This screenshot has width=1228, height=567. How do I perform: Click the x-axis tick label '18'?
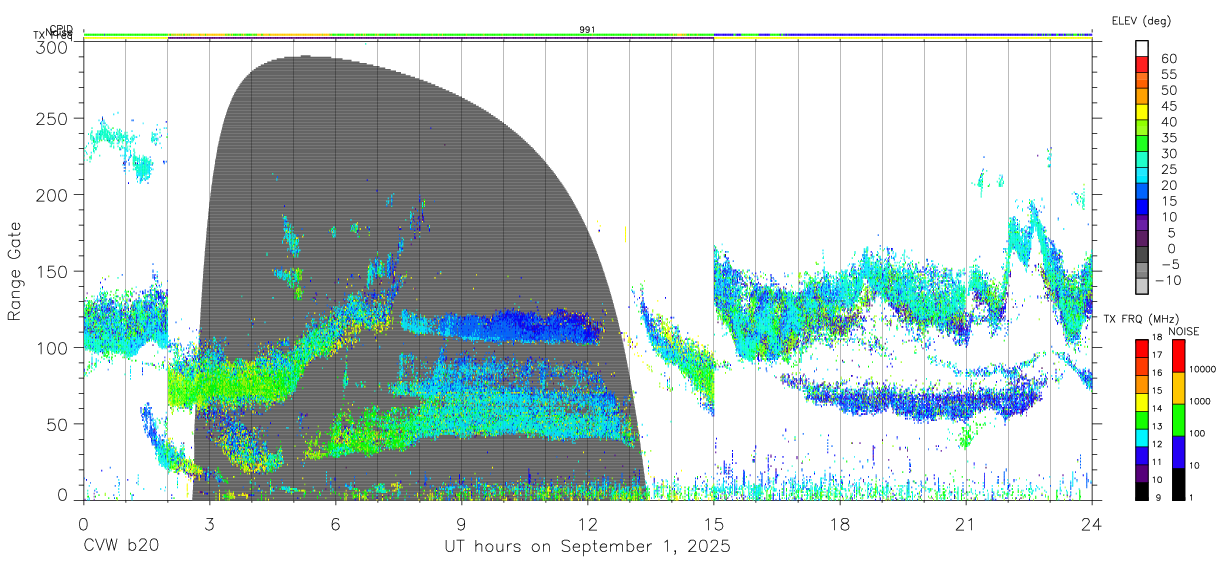click(839, 524)
